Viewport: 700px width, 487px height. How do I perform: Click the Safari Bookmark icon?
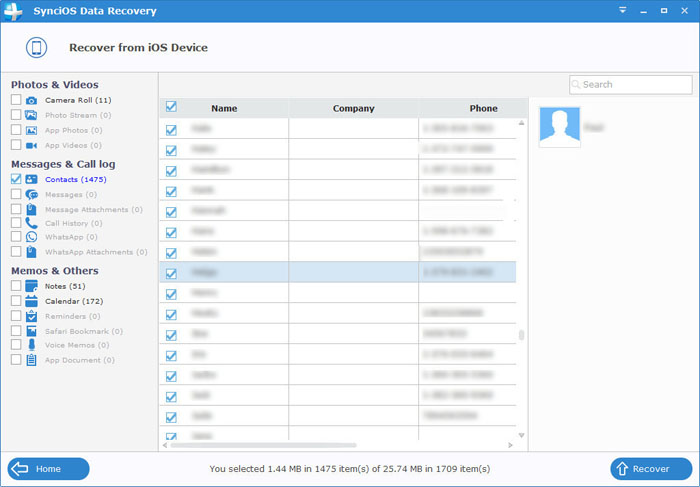pyautogui.click(x=31, y=331)
